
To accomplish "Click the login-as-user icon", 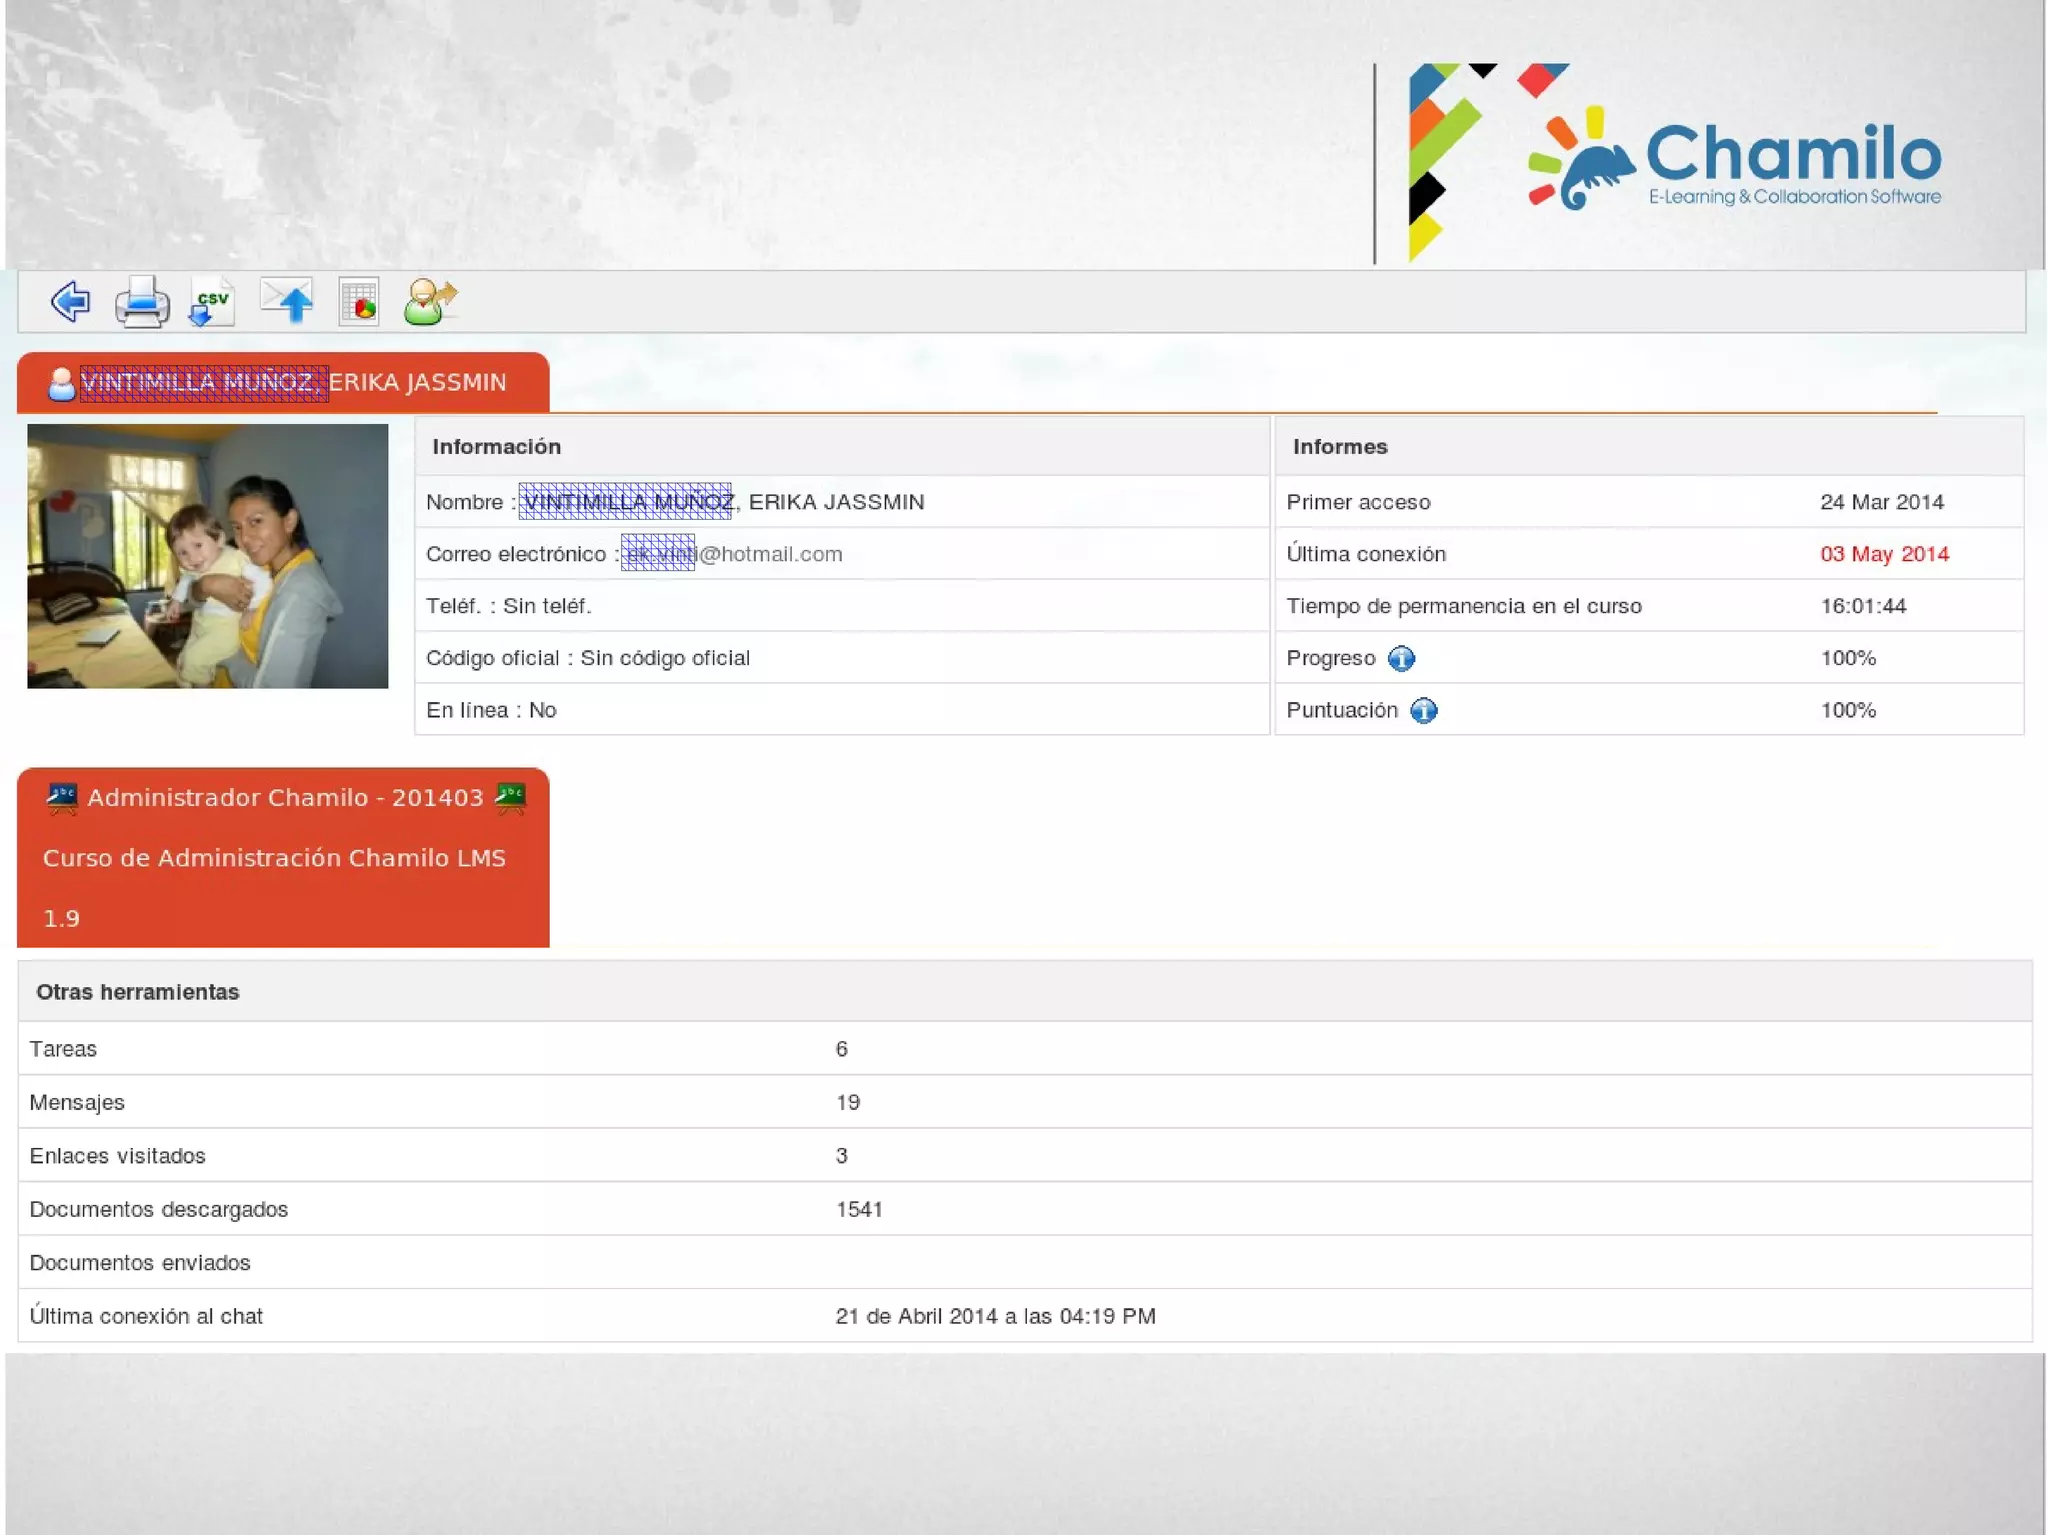I will point(430,302).
